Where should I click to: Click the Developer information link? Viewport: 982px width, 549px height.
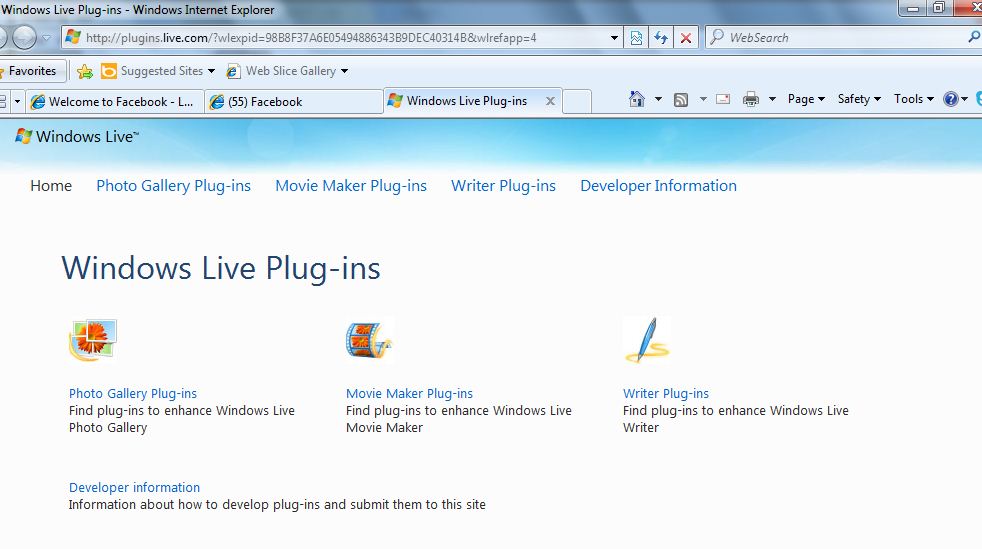pyautogui.click(x=134, y=488)
